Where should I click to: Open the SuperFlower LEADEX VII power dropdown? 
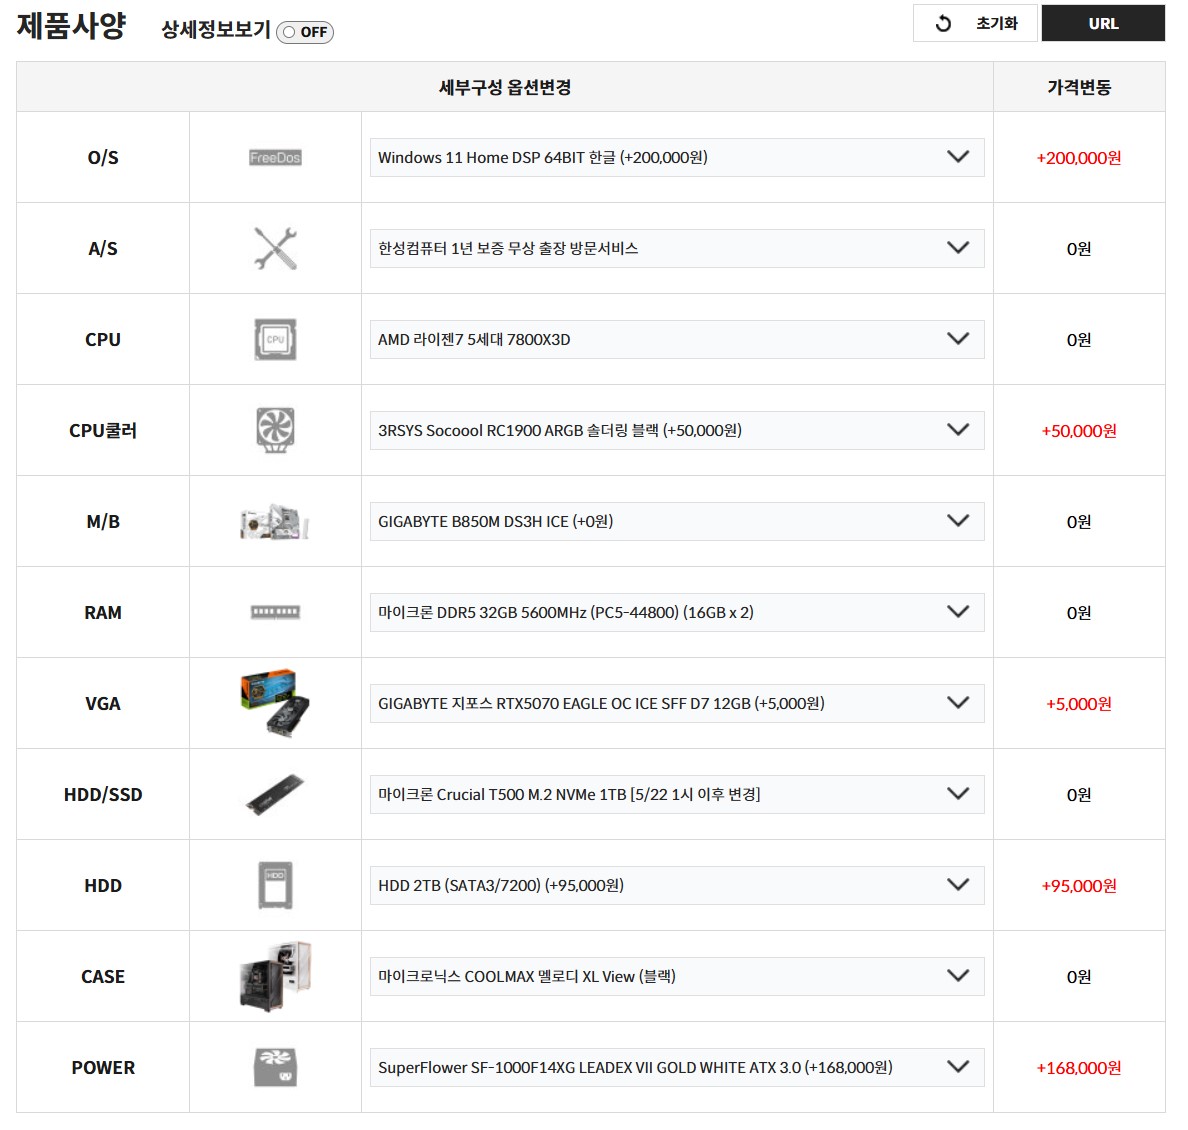(677, 1067)
